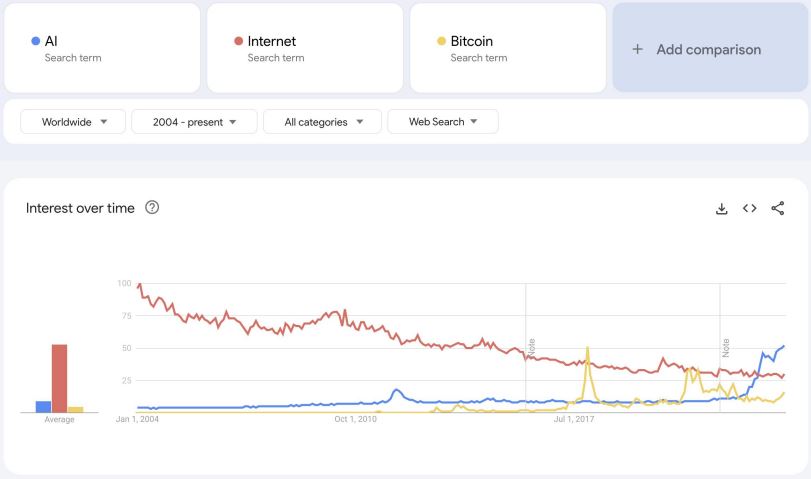Edit the Internet search term
Viewport: 811px width, 479px height.
pyautogui.click(x=272, y=41)
